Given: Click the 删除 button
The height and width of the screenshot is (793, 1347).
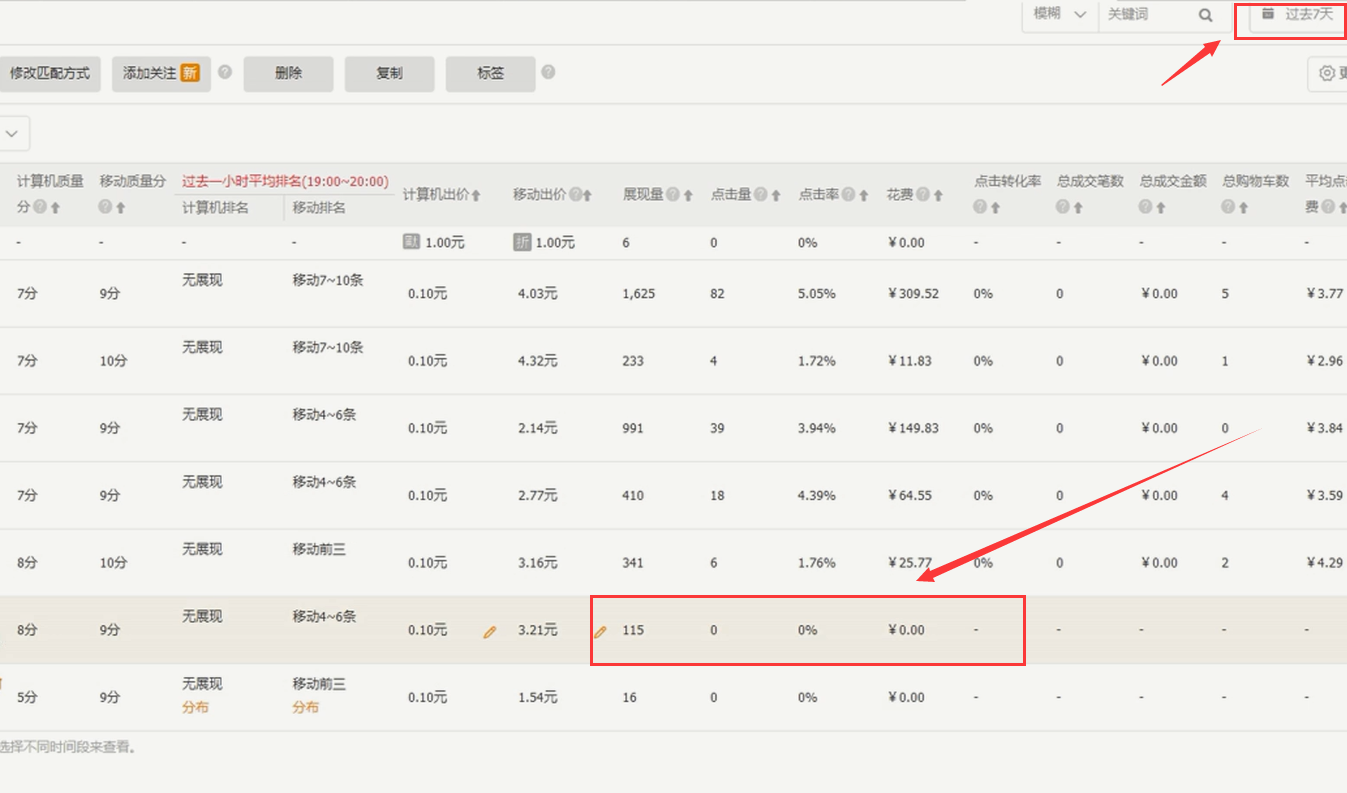Looking at the screenshot, I should tap(288, 74).
